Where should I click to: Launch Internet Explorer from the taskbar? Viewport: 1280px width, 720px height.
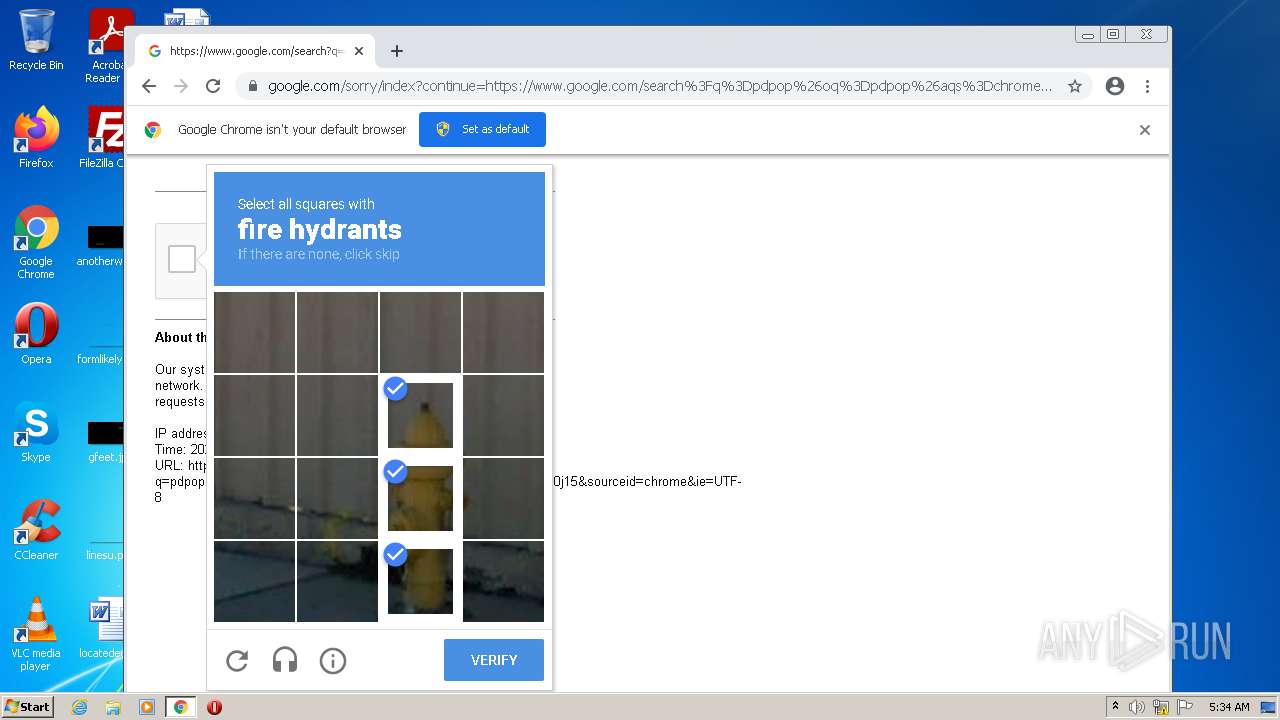(x=80, y=707)
